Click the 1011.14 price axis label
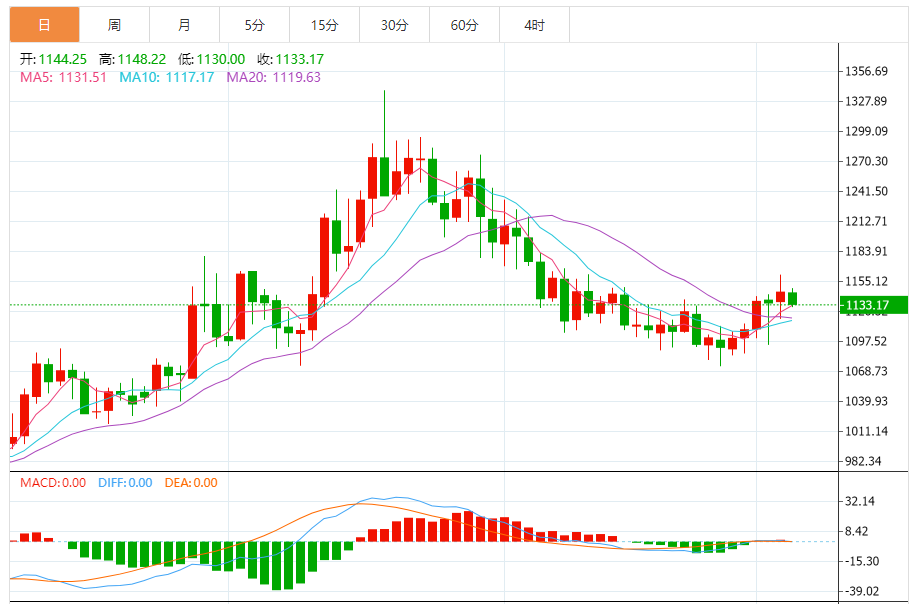915x604 pixels. click(866, 431)
